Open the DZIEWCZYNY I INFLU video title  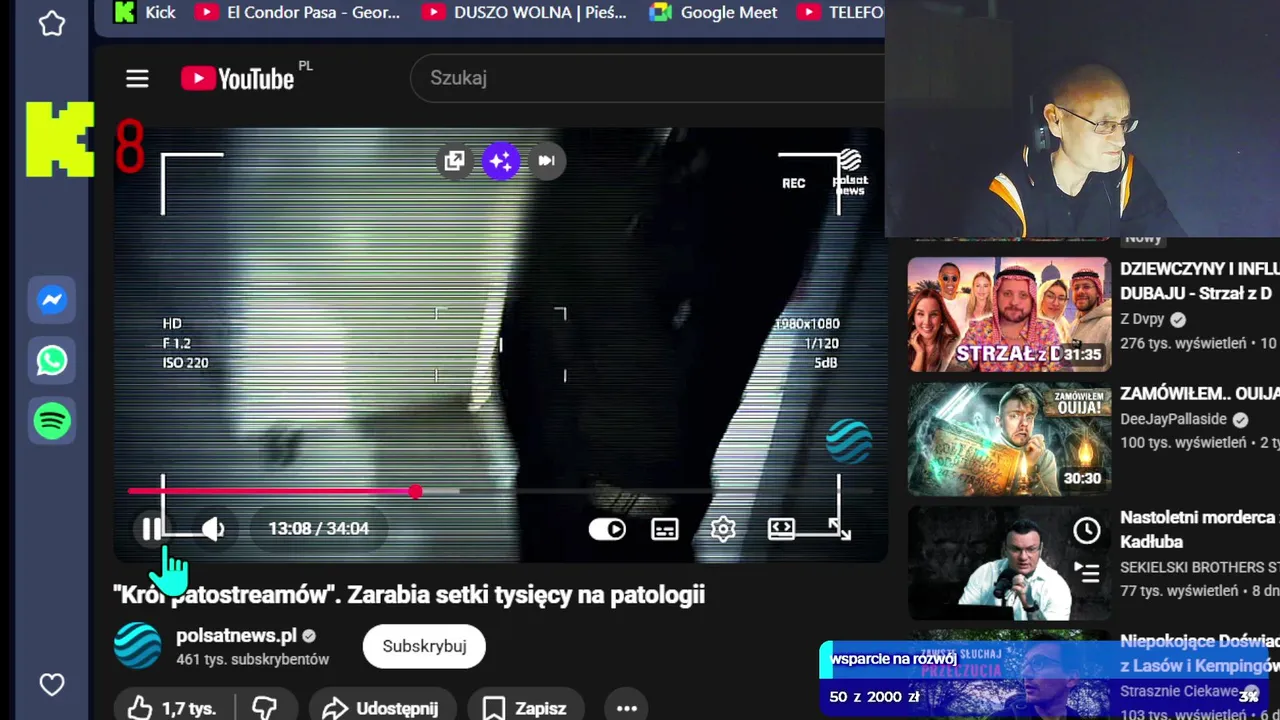pyautogui.click(x=1200, y=281)
